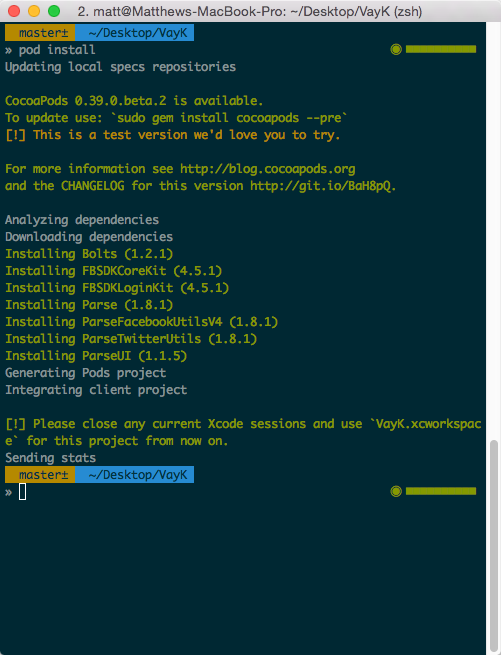Click the bottom ~/Desktop/VayK path segment
The image size is (501, 655).
coord(135,475)
